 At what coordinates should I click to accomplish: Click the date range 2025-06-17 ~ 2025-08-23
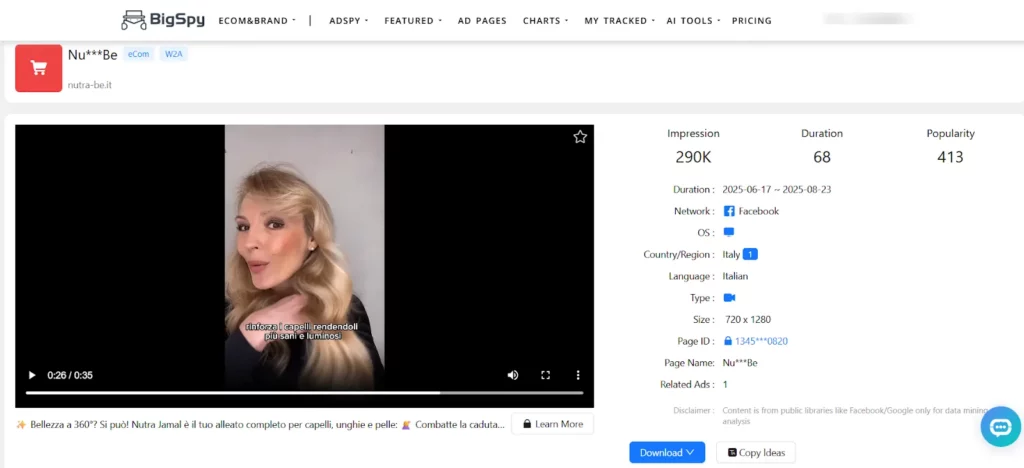(x=776, y=190)
